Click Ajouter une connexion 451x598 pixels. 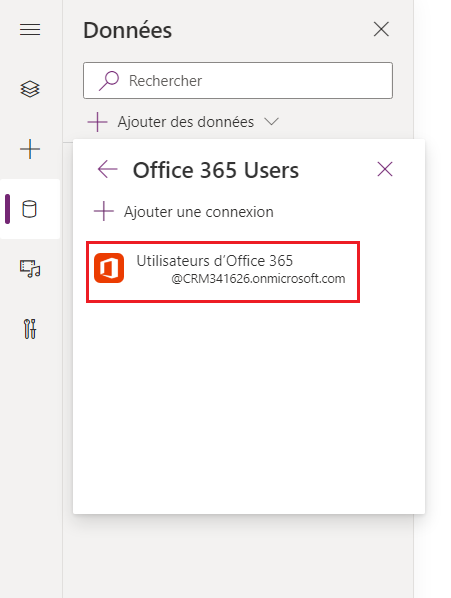point(184,212)
